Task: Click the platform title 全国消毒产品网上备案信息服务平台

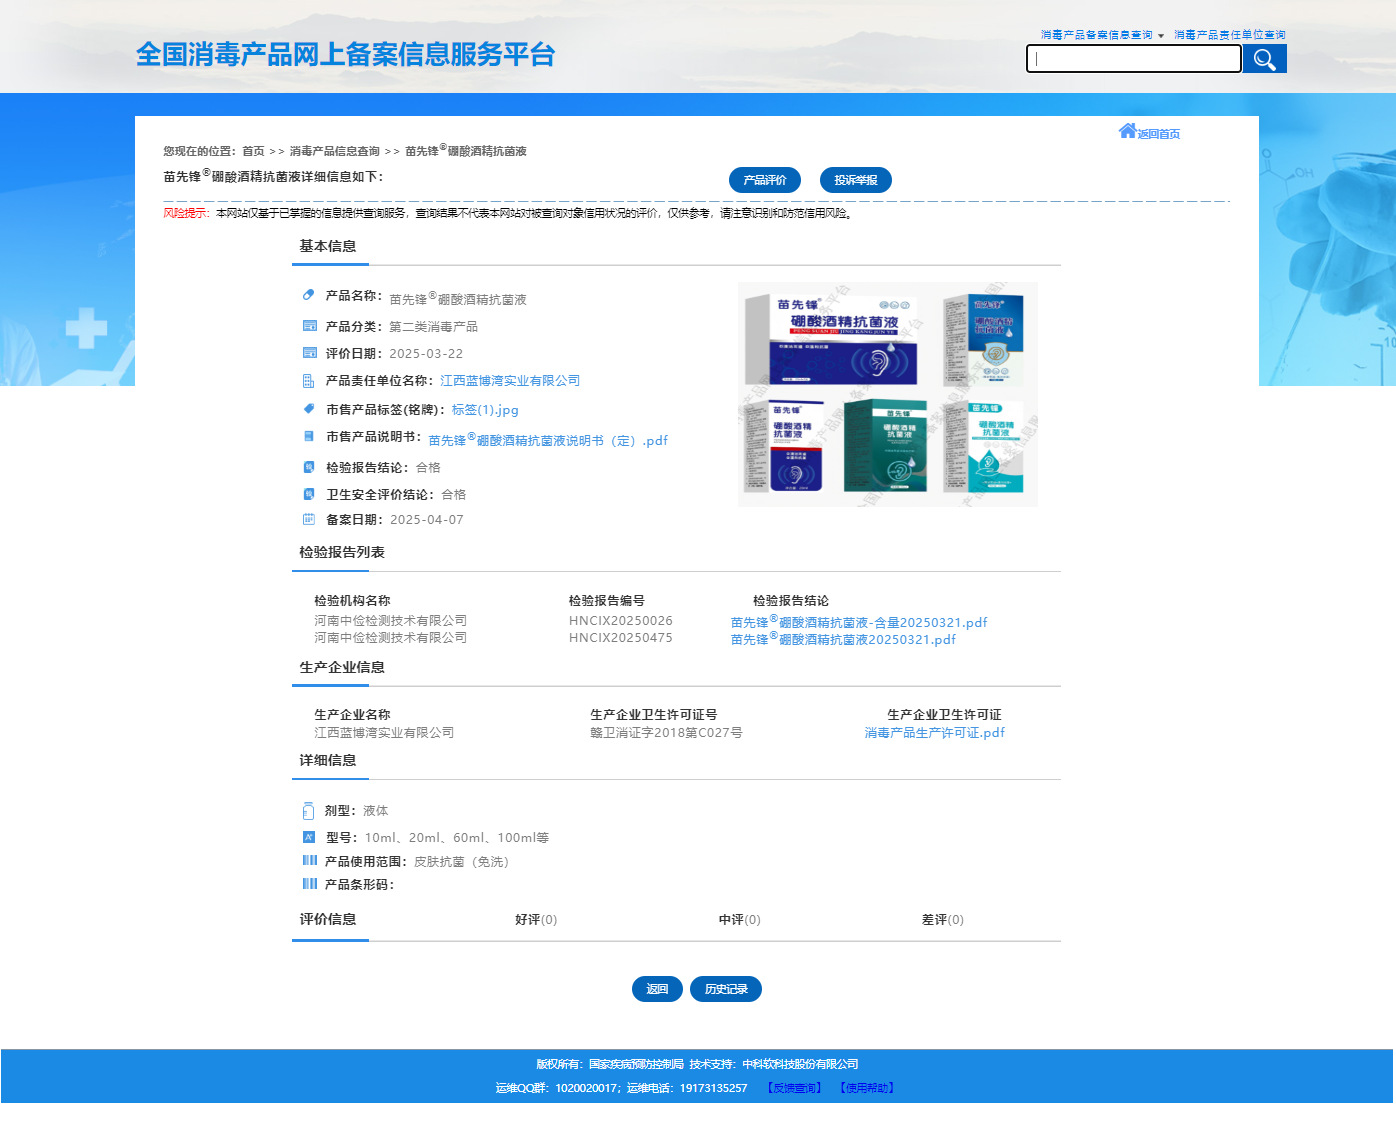Action: (346, 54)
